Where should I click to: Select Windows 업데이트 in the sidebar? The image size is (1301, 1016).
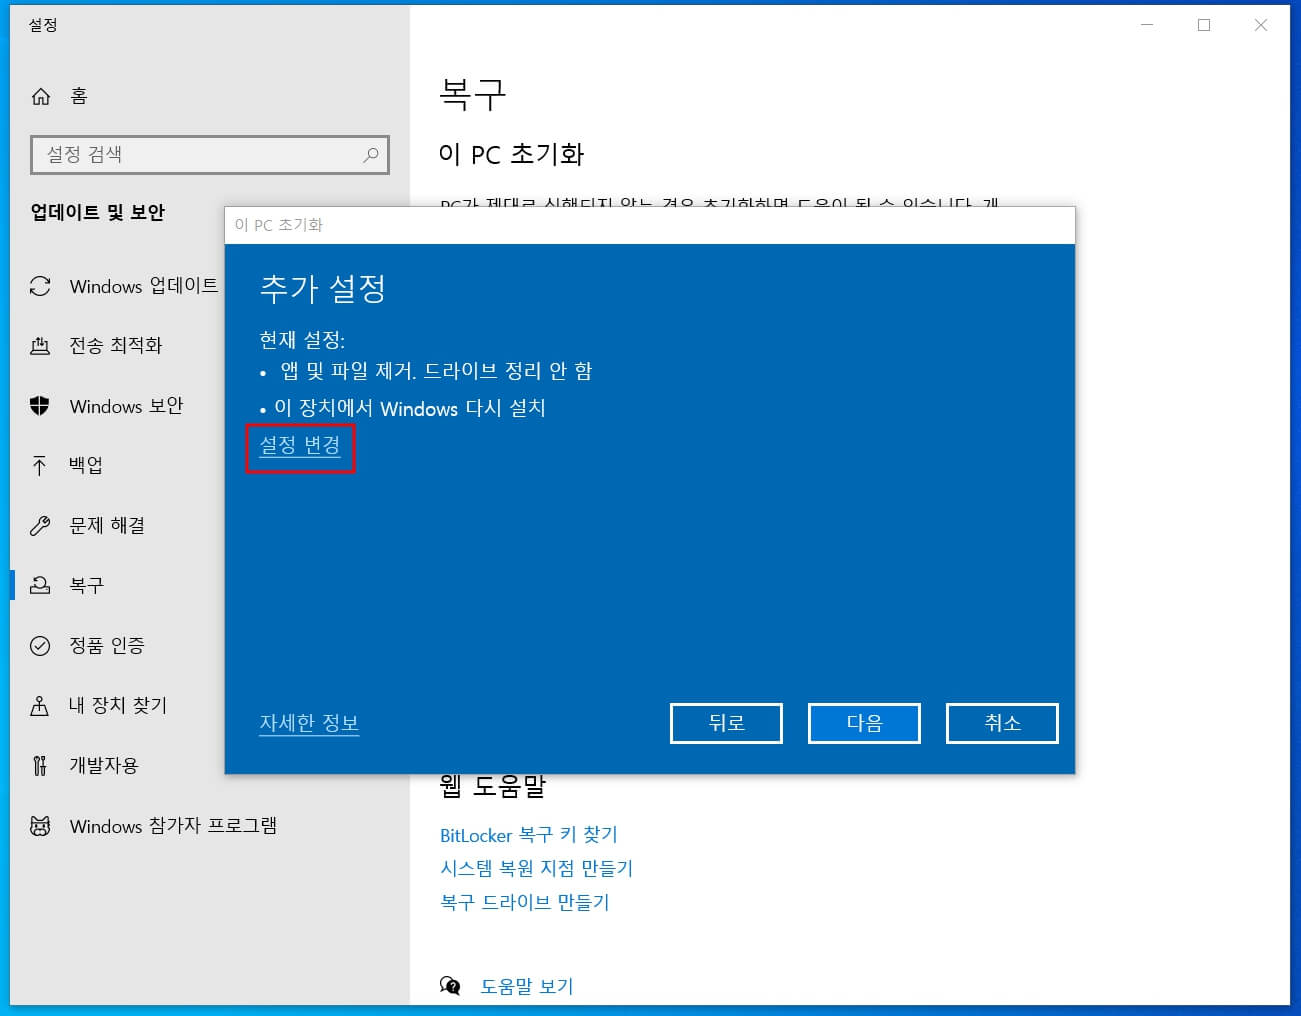40,286
